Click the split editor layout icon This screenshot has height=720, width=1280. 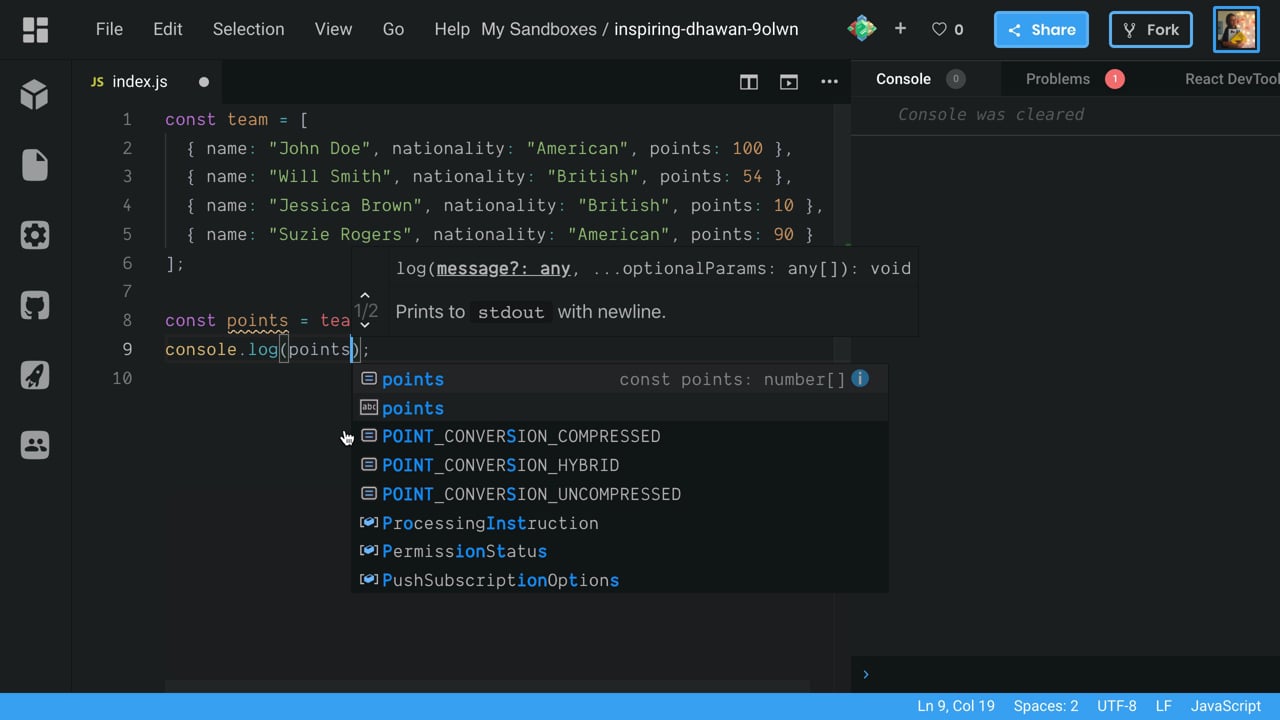tap(749, 82)
